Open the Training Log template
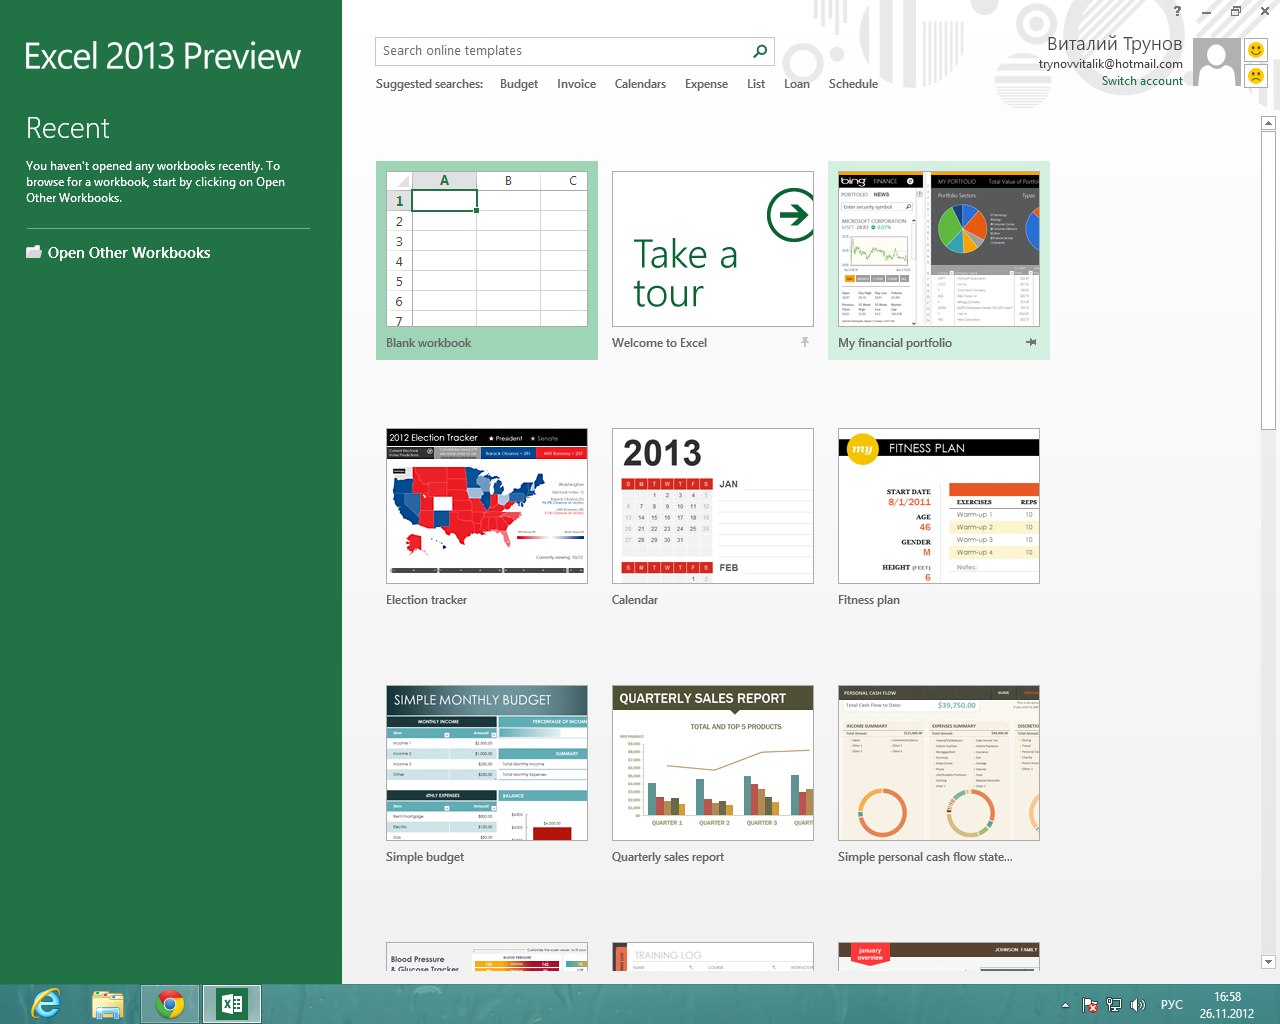1280x1024 pixels. [x=713, y=956]
